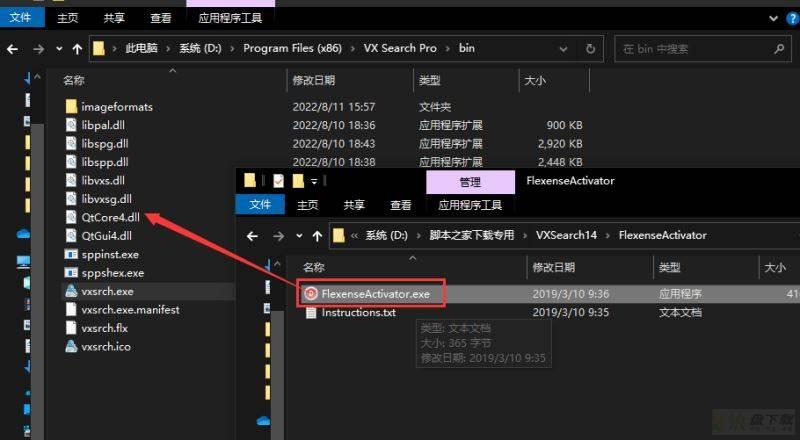
Task: Expand the chevron after Program Files (x86)
Action: [353, 48]
